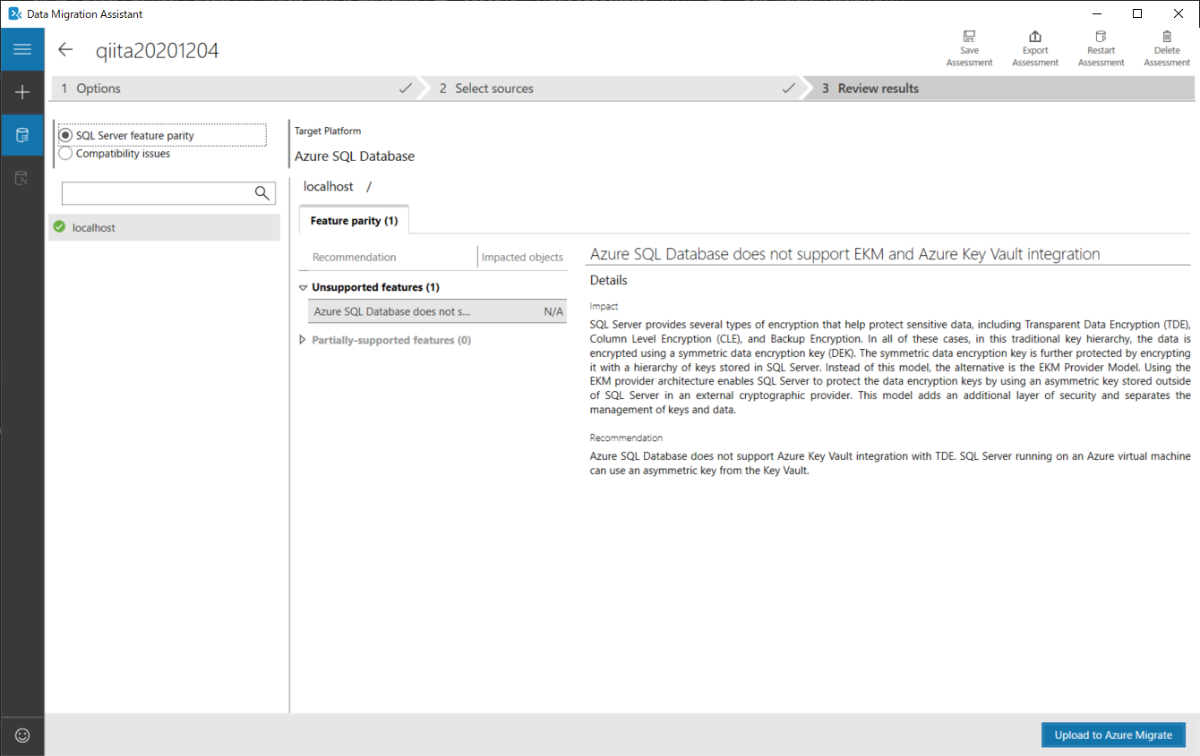
Task: Click Delete Assessment toolbar icon
Action: 1167,48
